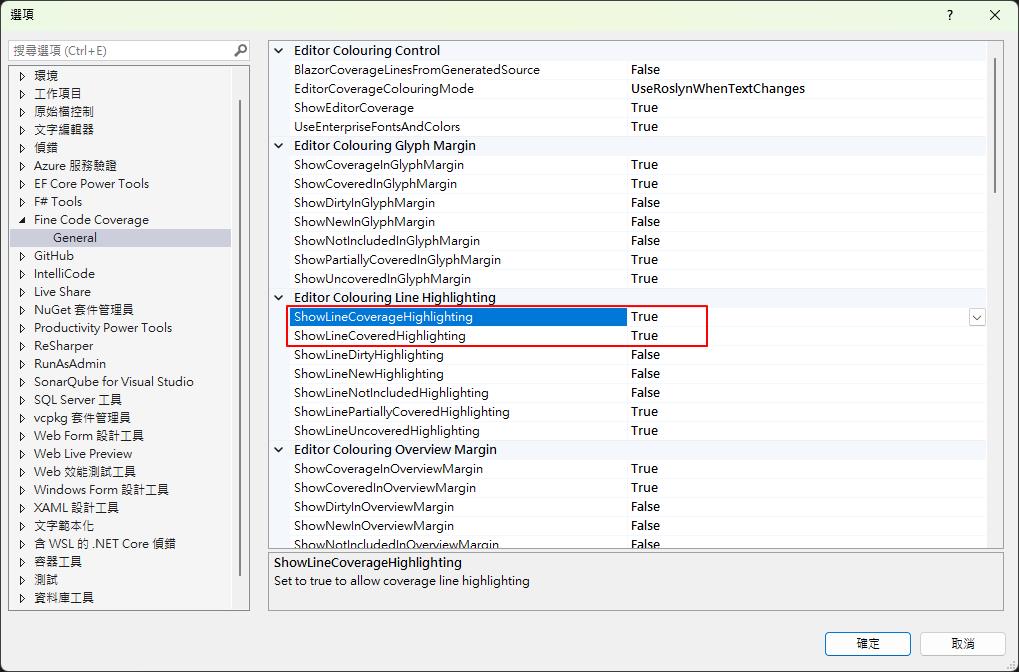The height and width of the screenshot is (672, 1019).
Task: Collapse the Editor Colouring Control section
Action: click(280, 51)
